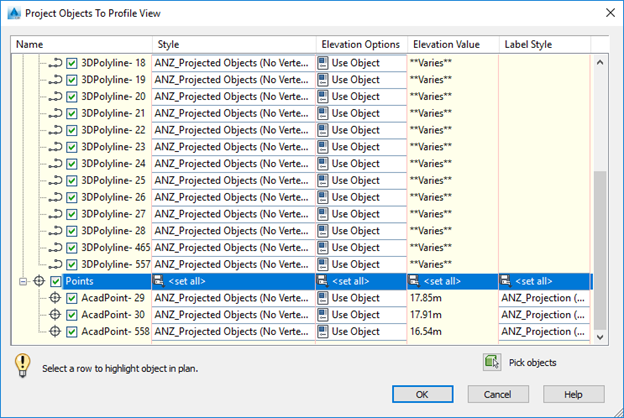Viewport: 624px width, 418px height.
Task: Open Elevation Options dropdown for AcadPoint- 29
Action: [360, 298]
